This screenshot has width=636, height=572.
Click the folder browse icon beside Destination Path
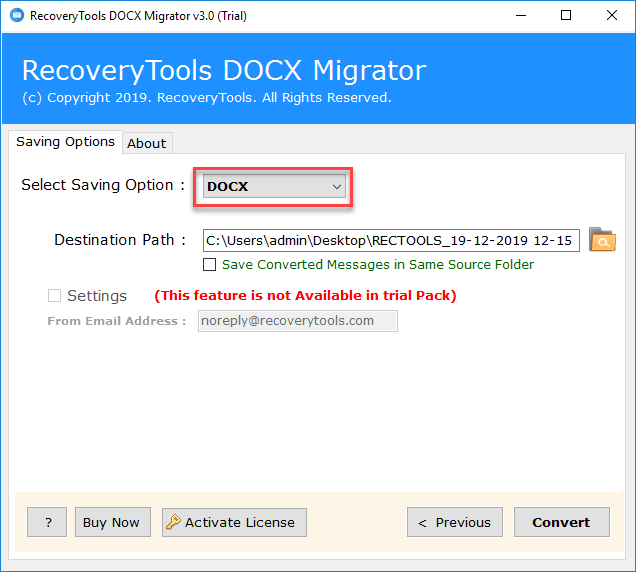pyautogui.click(x=602, y=240)
